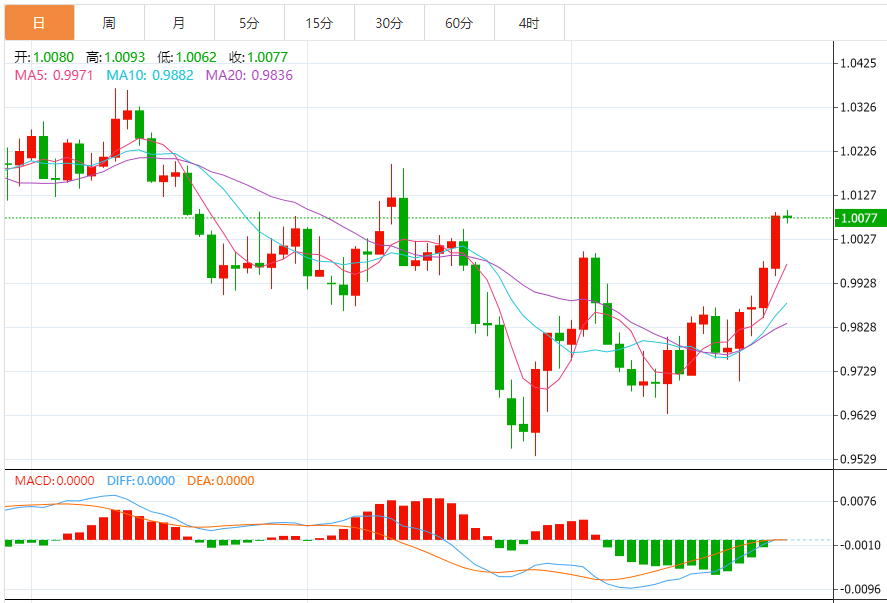The image size is (887, 603).
Task: Click the MA5: 0.9971 indicator label
Action: (54, 75)
